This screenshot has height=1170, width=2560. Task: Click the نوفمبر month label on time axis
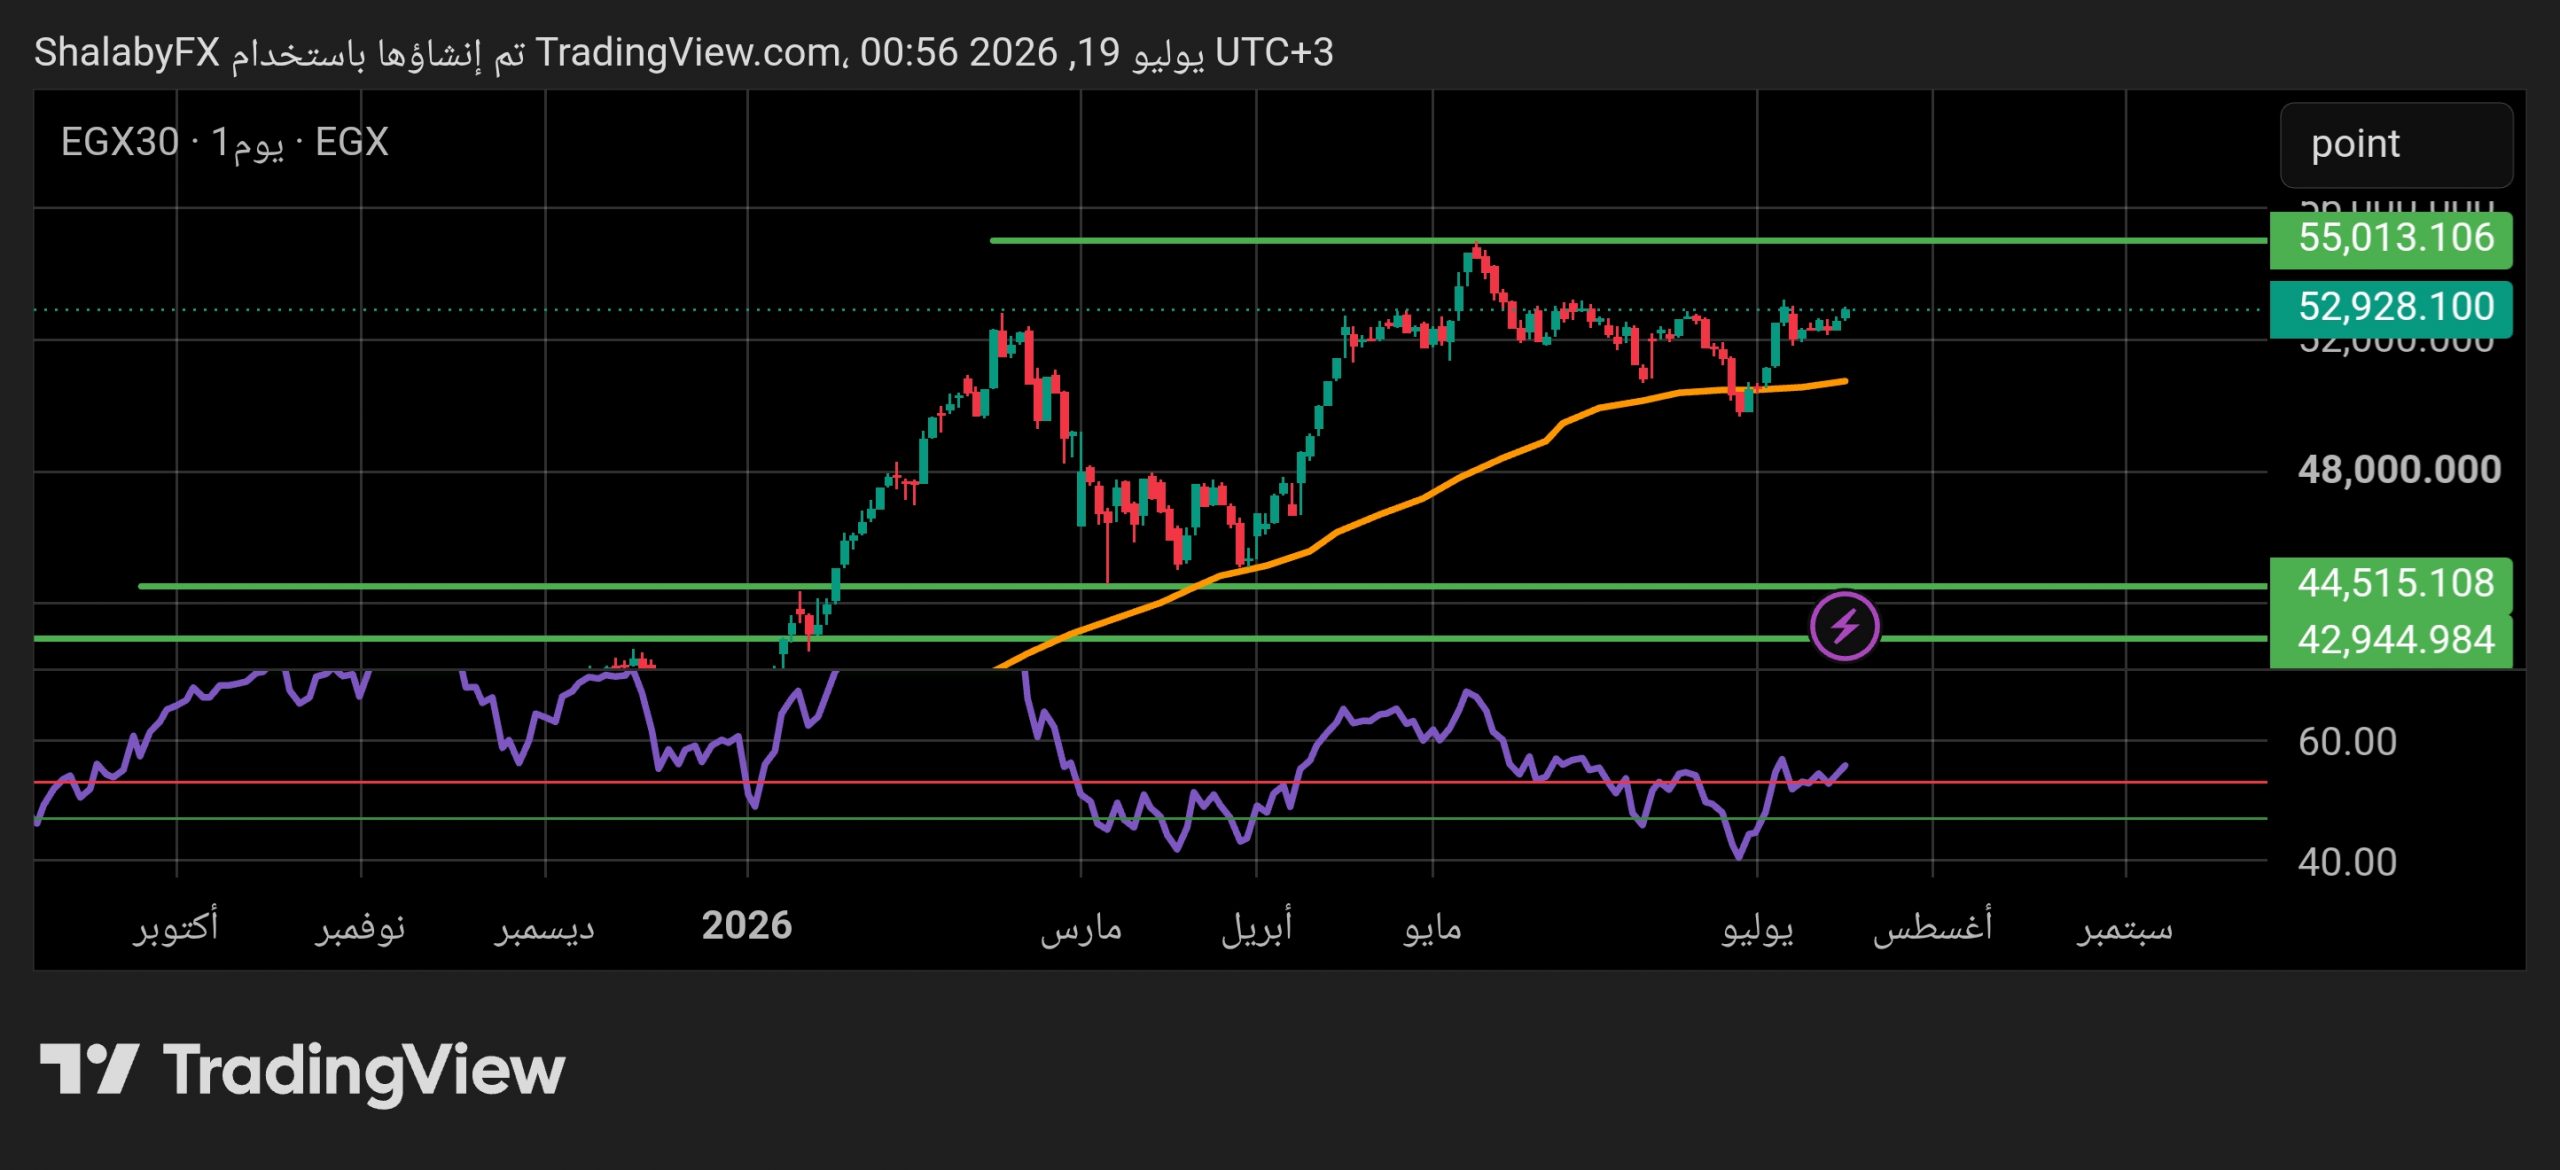361,928
